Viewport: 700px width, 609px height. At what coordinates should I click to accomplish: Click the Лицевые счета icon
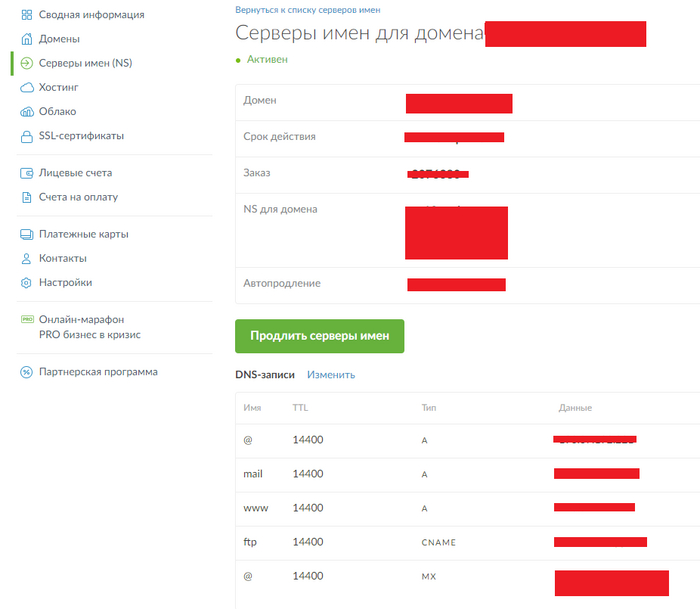pos(27,173)
